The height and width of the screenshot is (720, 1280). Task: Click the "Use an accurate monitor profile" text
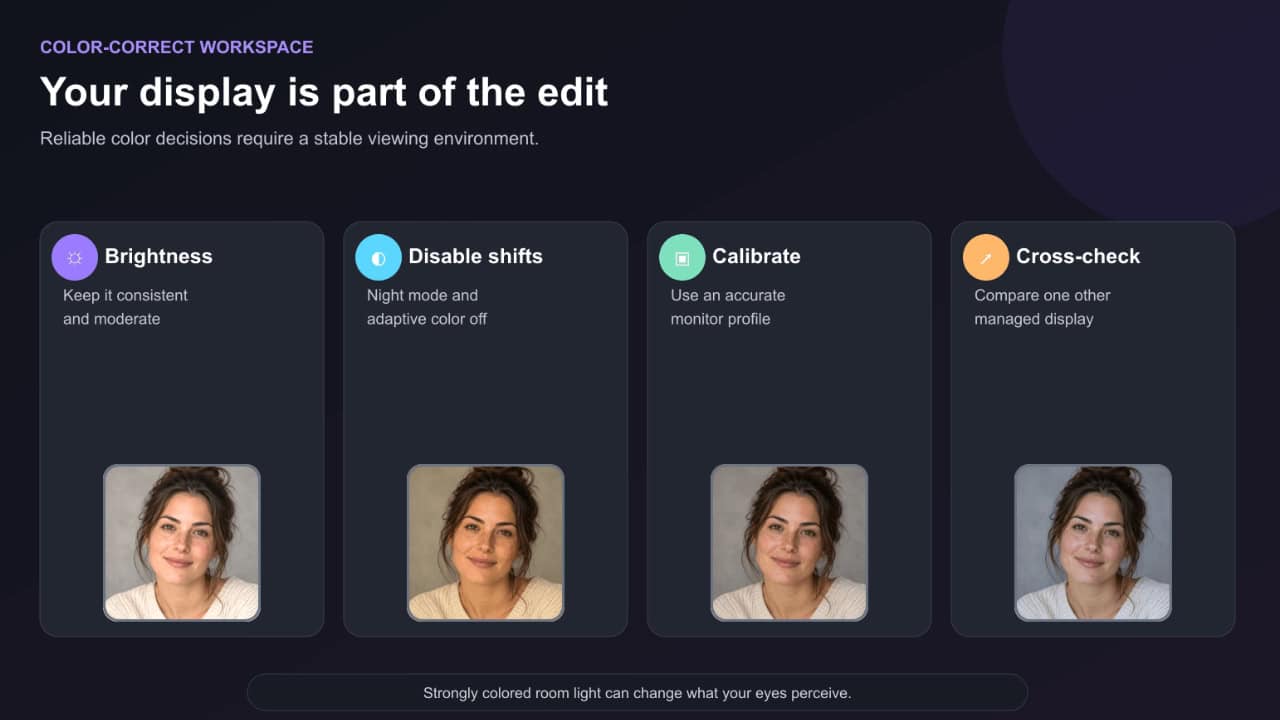coord(728,307)
